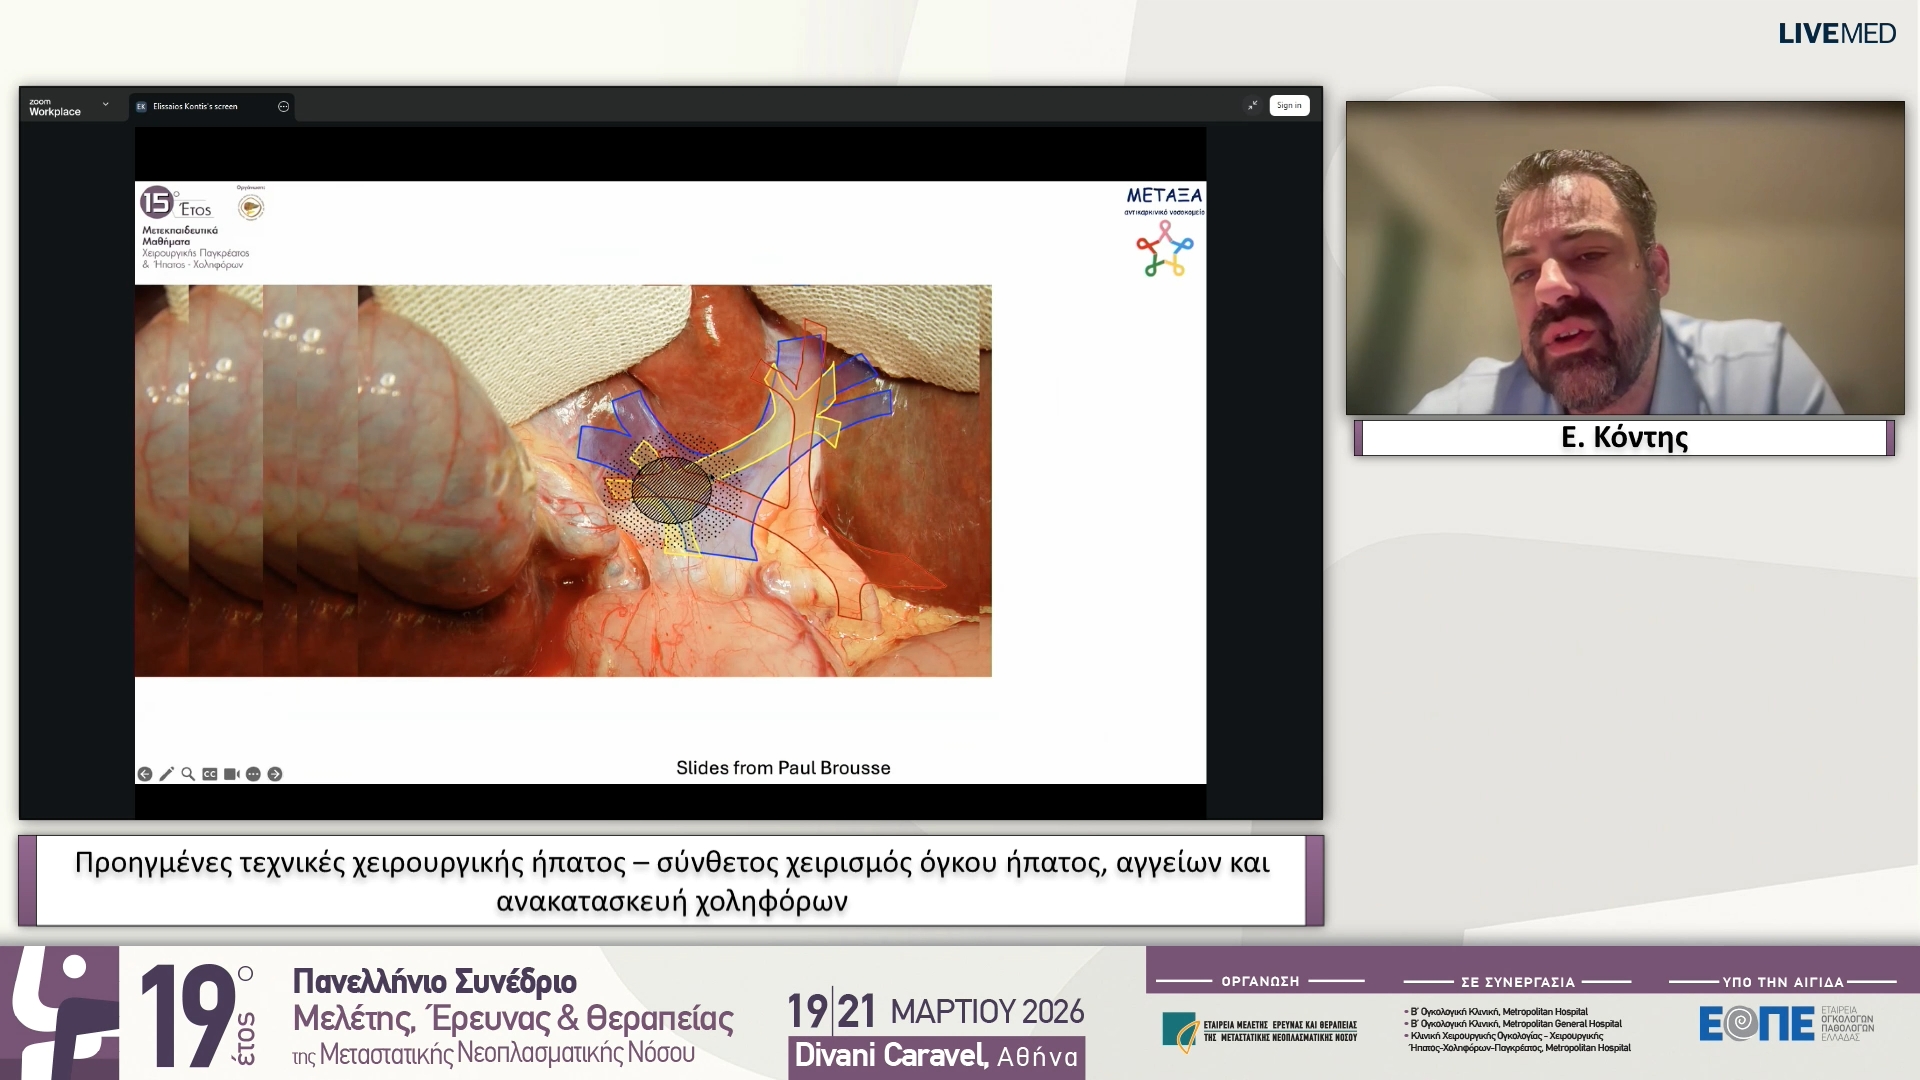Click the EK avatar on screen tab

point(141,106)
